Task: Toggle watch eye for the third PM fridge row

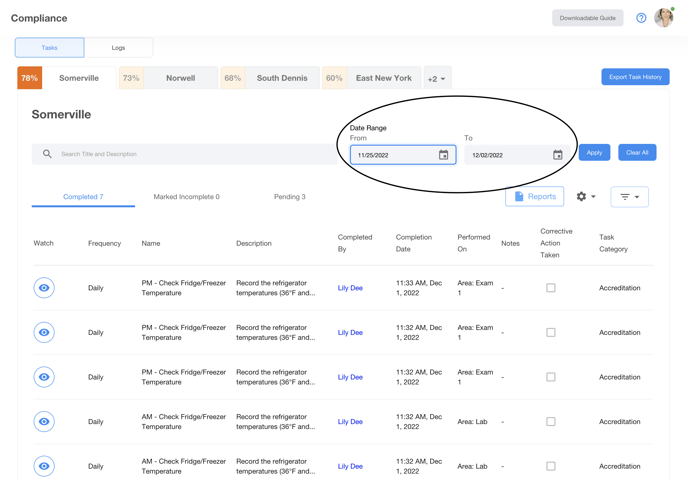Action: (x=44, y=377)
